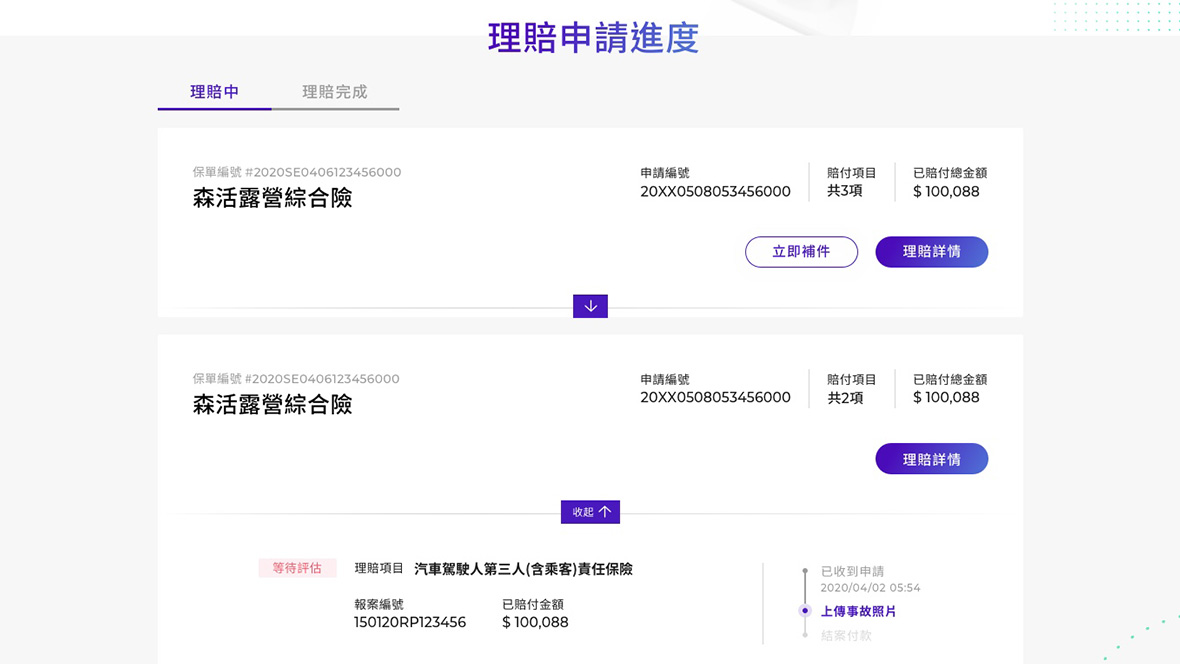Collapse details with the 收起 button

[x=590, y=512]
